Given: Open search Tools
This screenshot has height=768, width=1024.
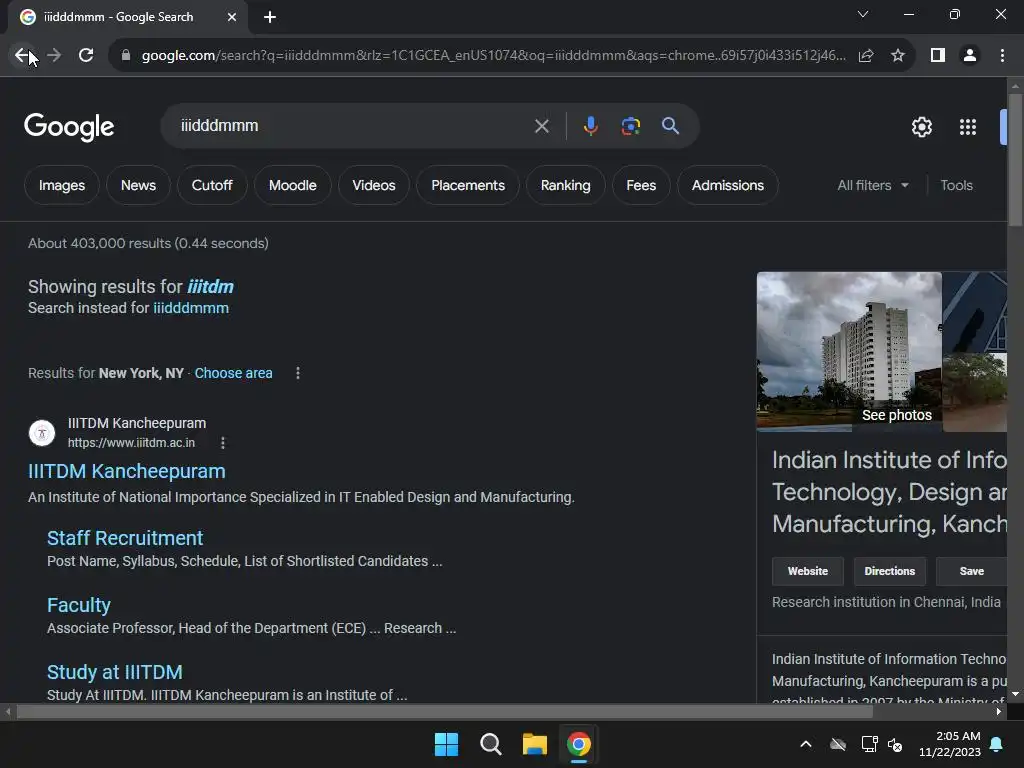Looking at the screenshot, I should point(956,185).
